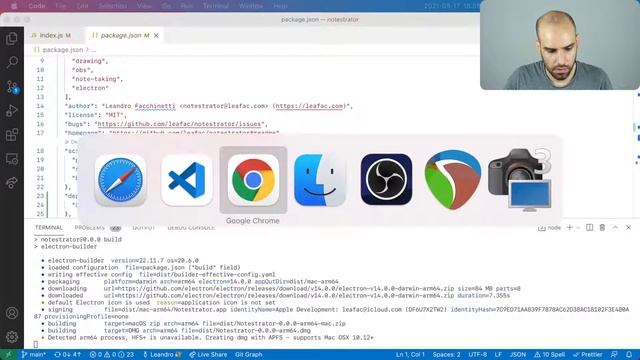
Task: Open the Remote Explorer view
Action: point(12,158)
